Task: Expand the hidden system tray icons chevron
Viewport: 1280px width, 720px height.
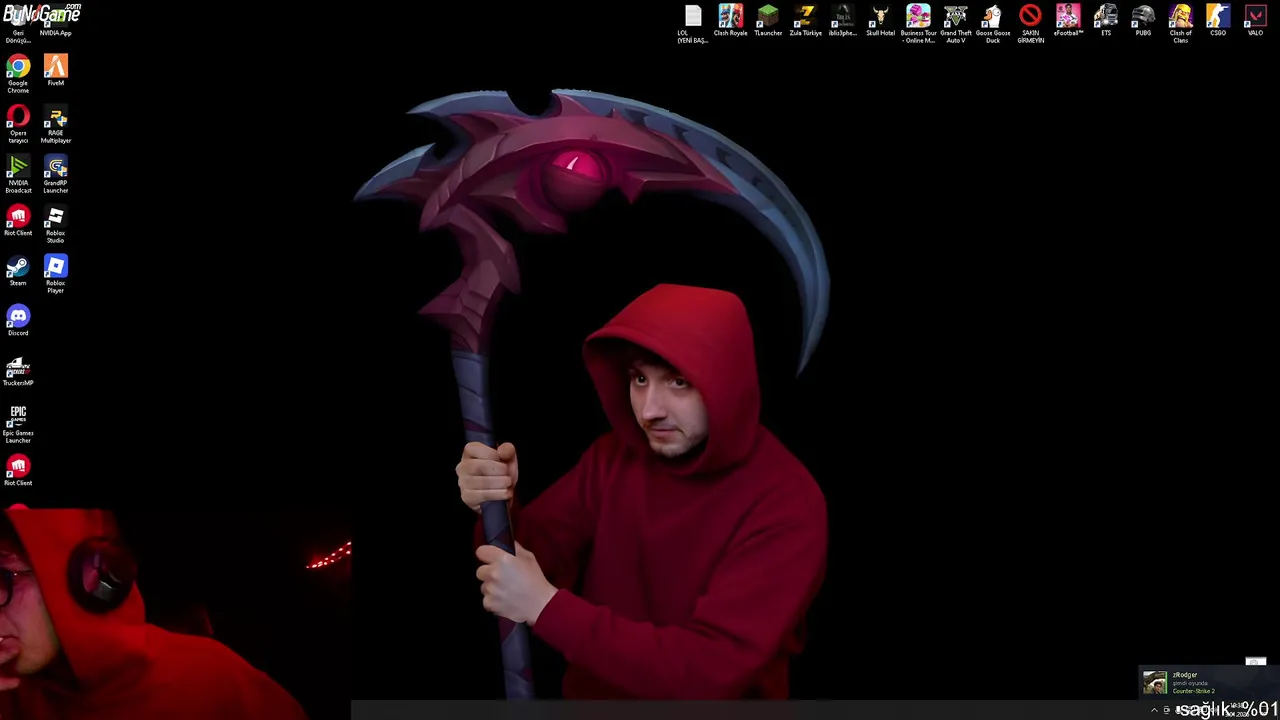Action: click(x=1154, y=710)
